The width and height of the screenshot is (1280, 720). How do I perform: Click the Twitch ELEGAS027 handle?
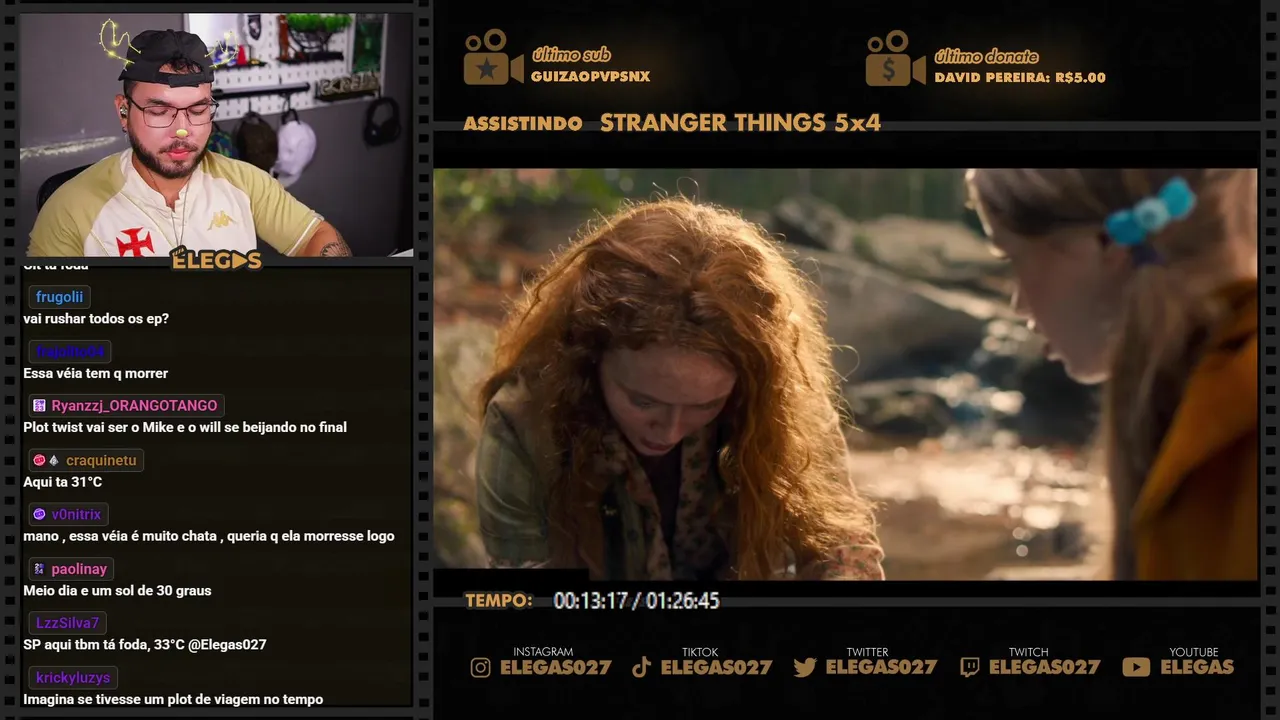click(x=1044, y=667)
